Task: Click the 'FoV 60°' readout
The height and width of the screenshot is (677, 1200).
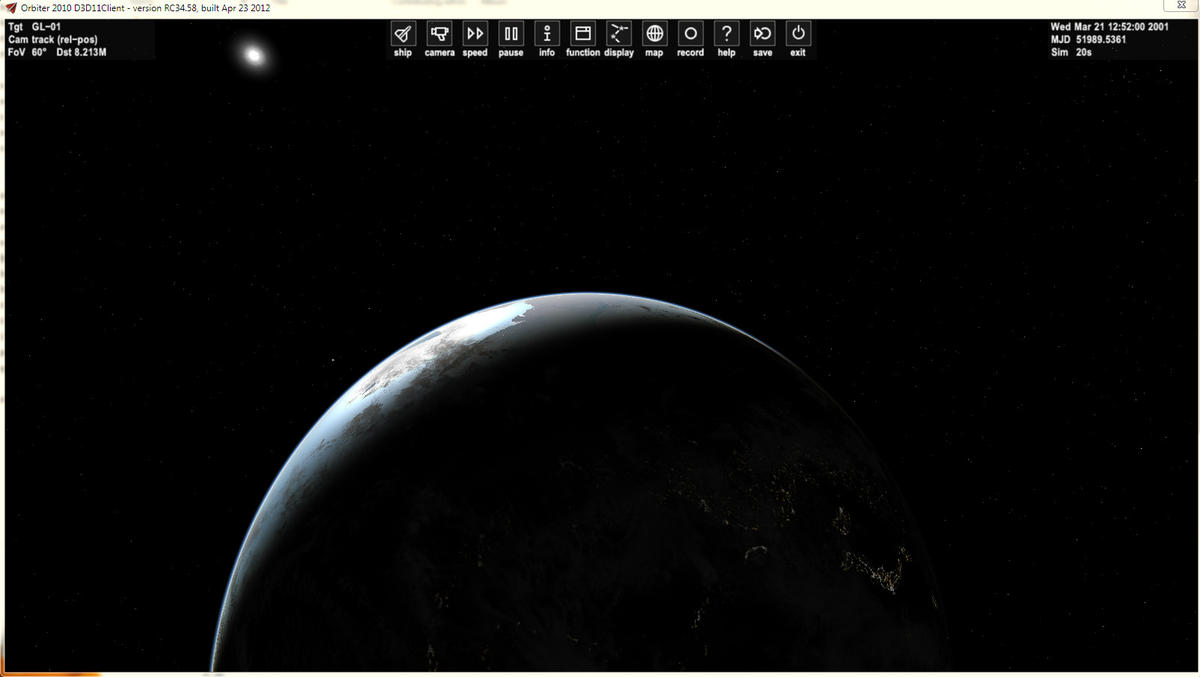Action: 28,52
